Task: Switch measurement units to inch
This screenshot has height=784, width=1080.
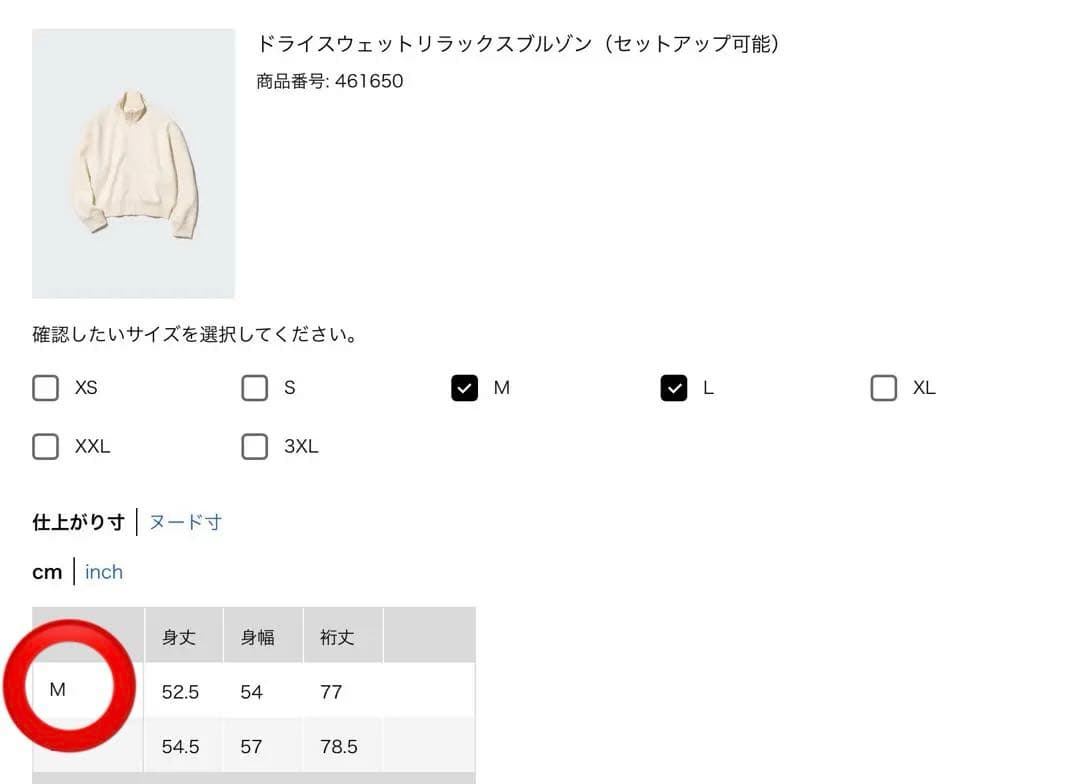Action: click(104, 572)
